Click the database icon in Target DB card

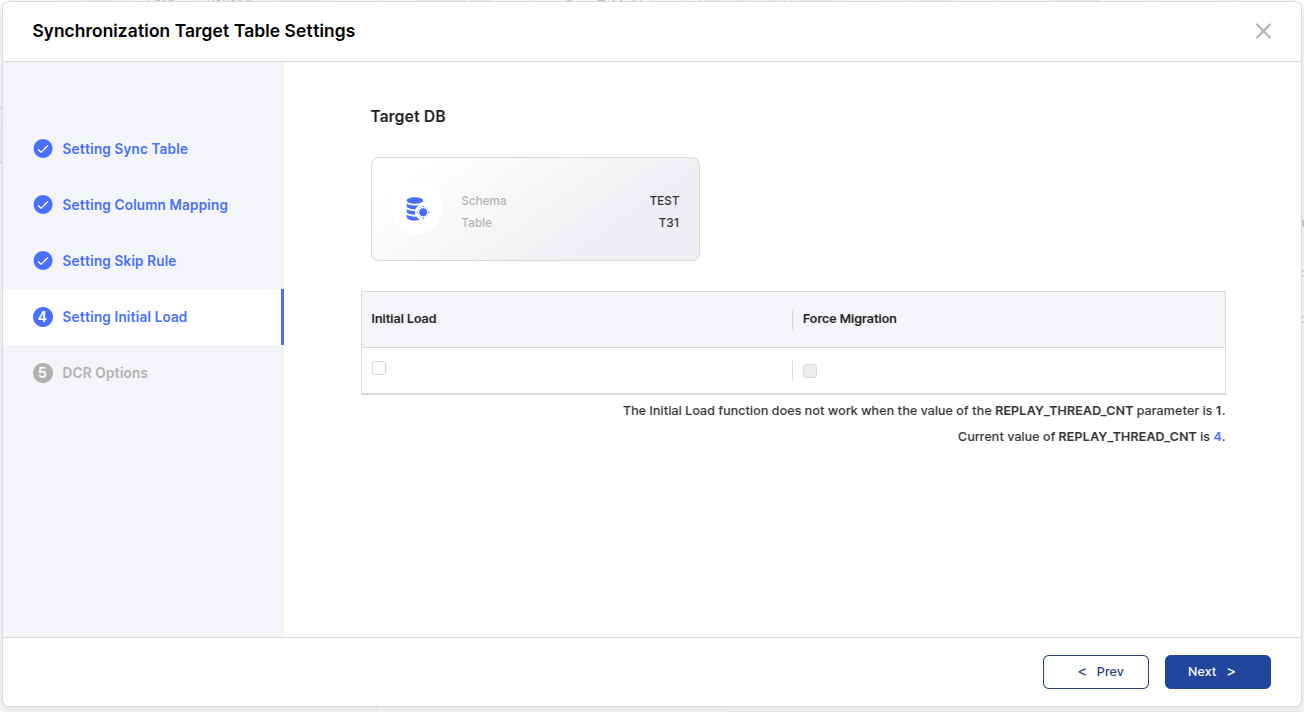(x=416, y=209)
